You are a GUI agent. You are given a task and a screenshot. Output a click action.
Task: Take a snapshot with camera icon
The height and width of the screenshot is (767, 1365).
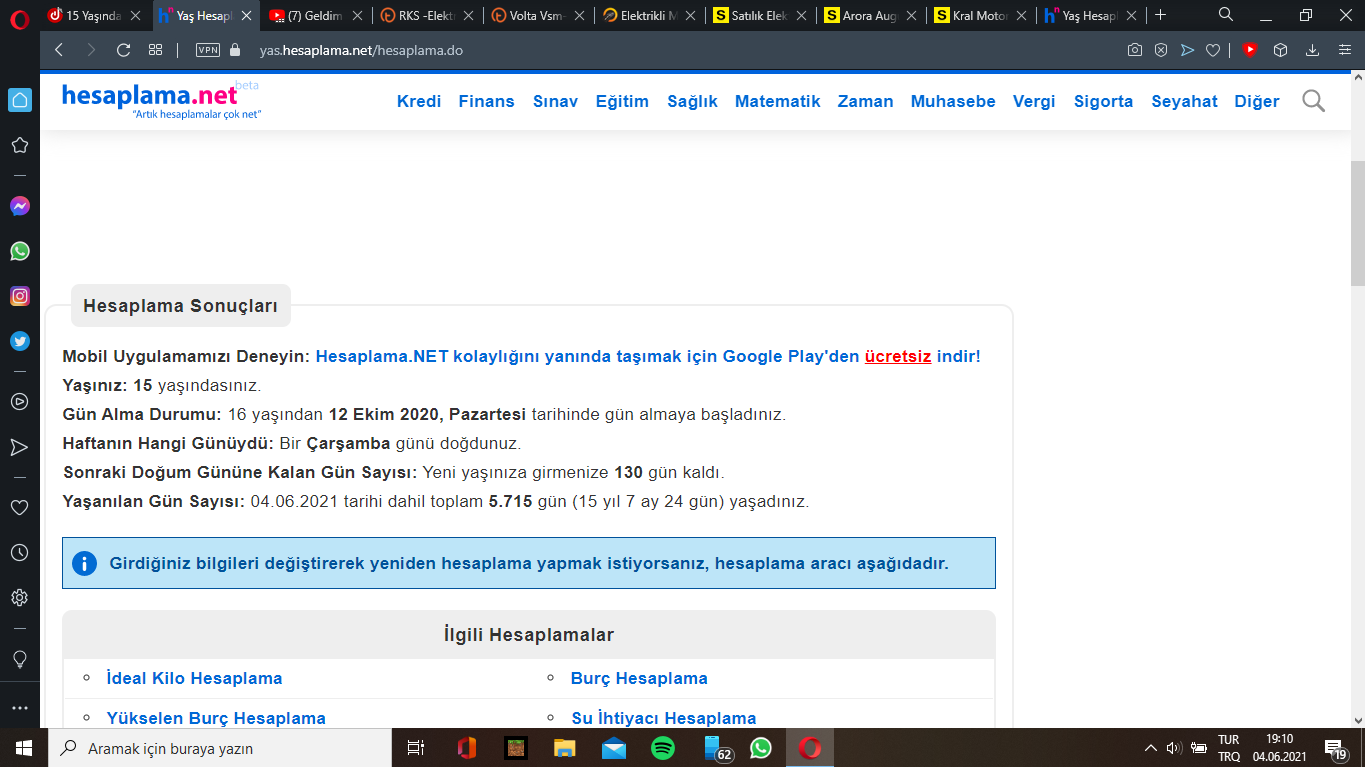tap(1135, 50)
